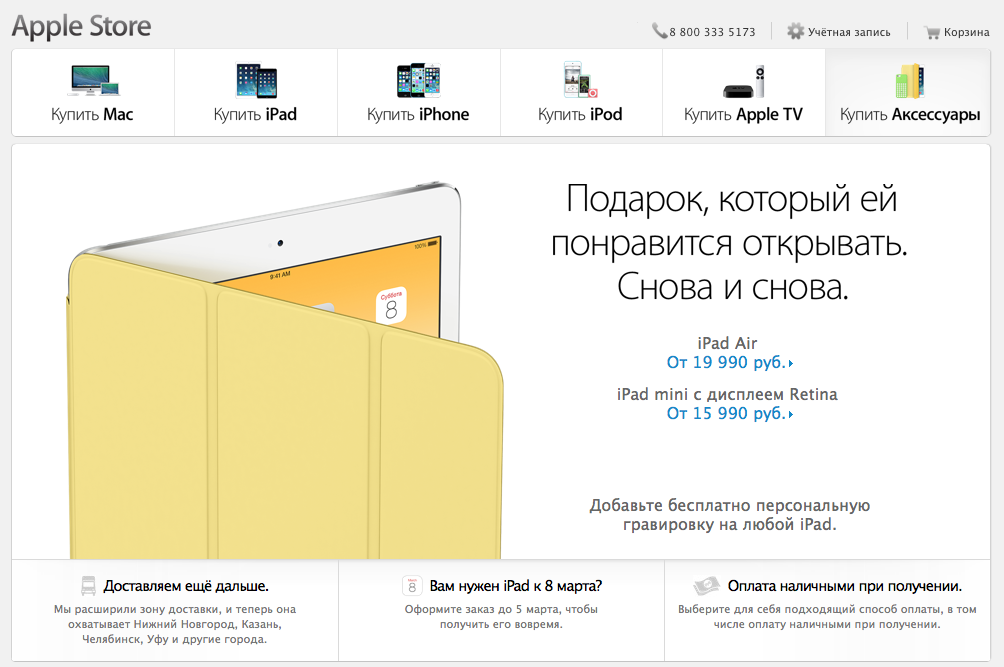
Task: Click the iPad tablets icon
Action: tap(256, 80)
